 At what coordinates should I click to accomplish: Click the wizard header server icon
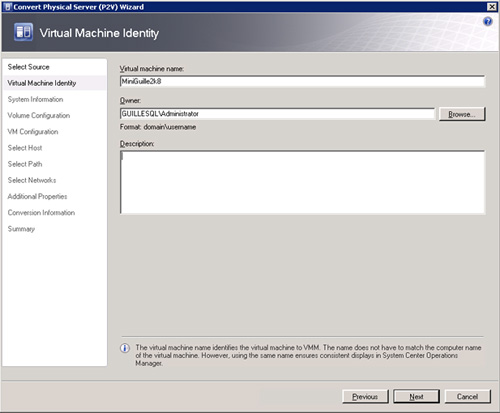pos(23,32)
